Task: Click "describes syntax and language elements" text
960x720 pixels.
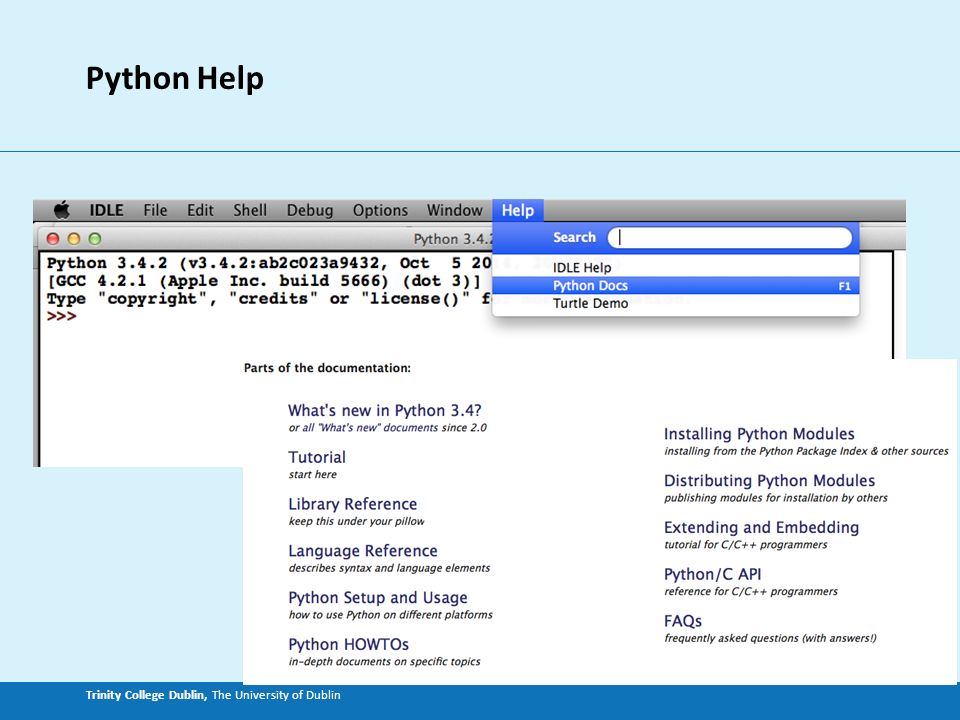Action: [x=389, y=568]
